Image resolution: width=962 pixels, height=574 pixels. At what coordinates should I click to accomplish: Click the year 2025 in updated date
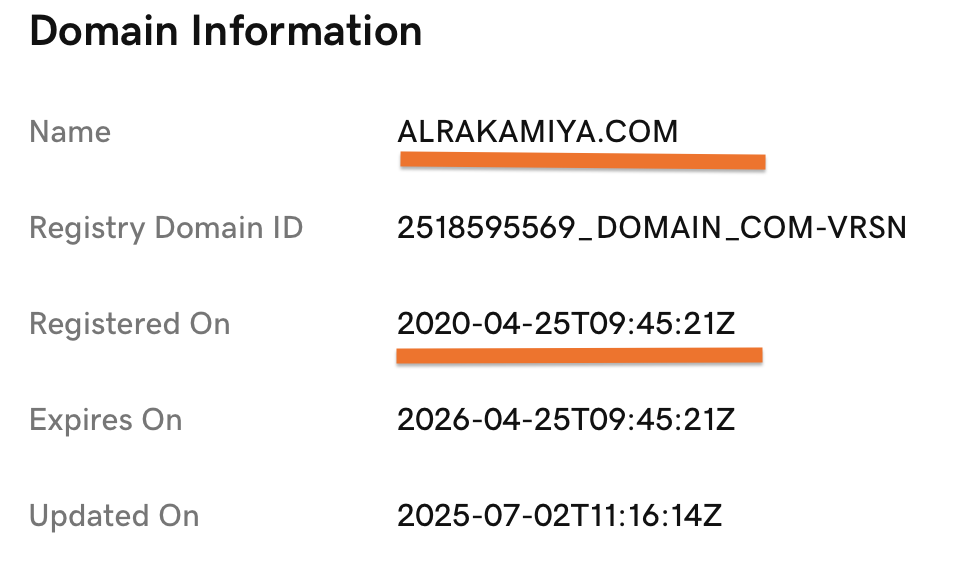click(x=434, y=516)
